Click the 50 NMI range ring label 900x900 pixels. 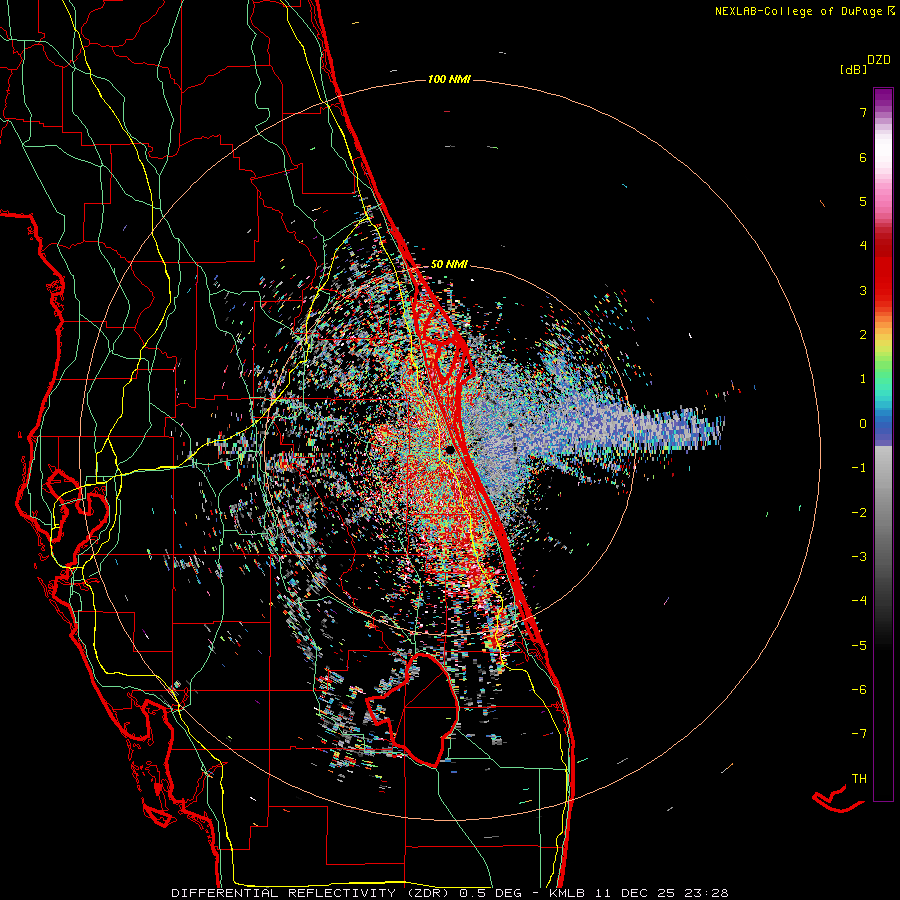(x=449, y=264)
